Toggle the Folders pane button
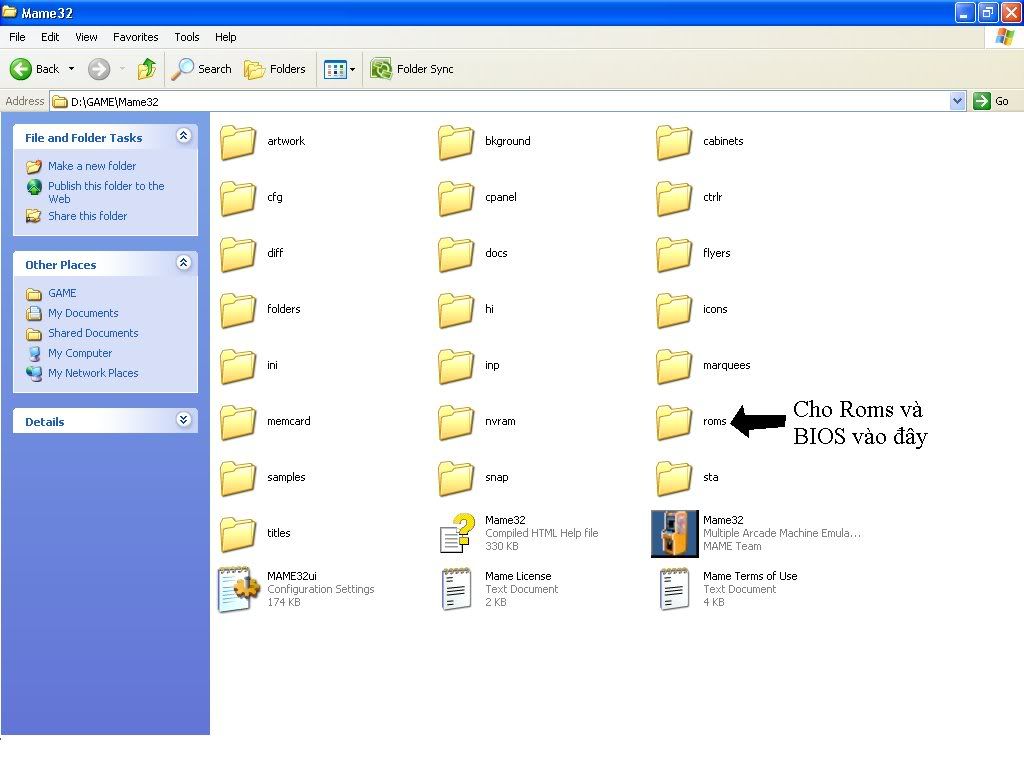 pyautogui.click(x=274, y=69)
